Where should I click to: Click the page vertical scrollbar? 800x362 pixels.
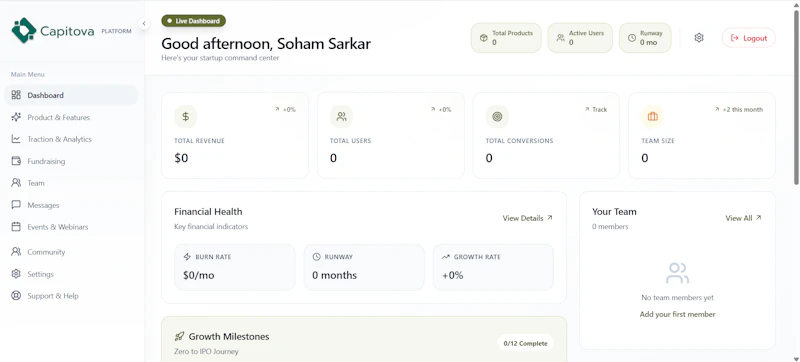(796, 97)
